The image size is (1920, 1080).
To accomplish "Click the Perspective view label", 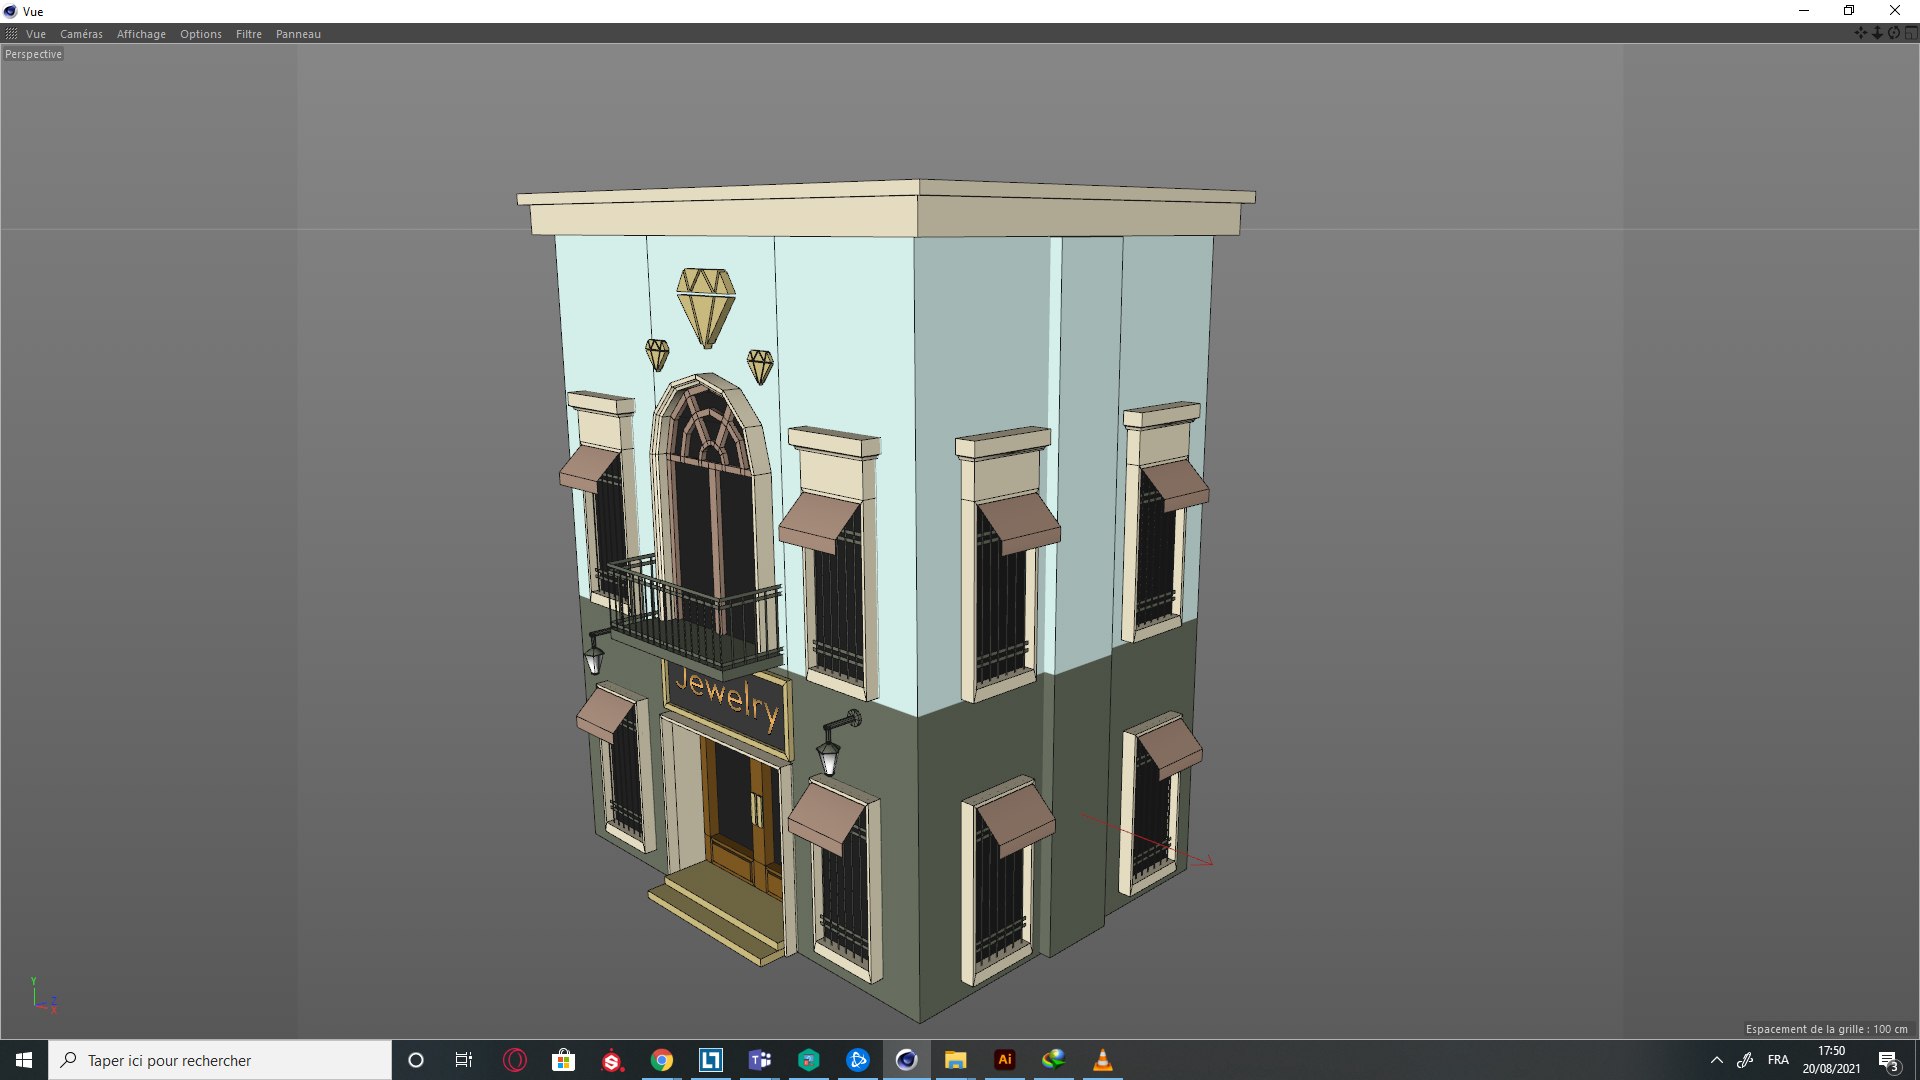I will (33, 54).
